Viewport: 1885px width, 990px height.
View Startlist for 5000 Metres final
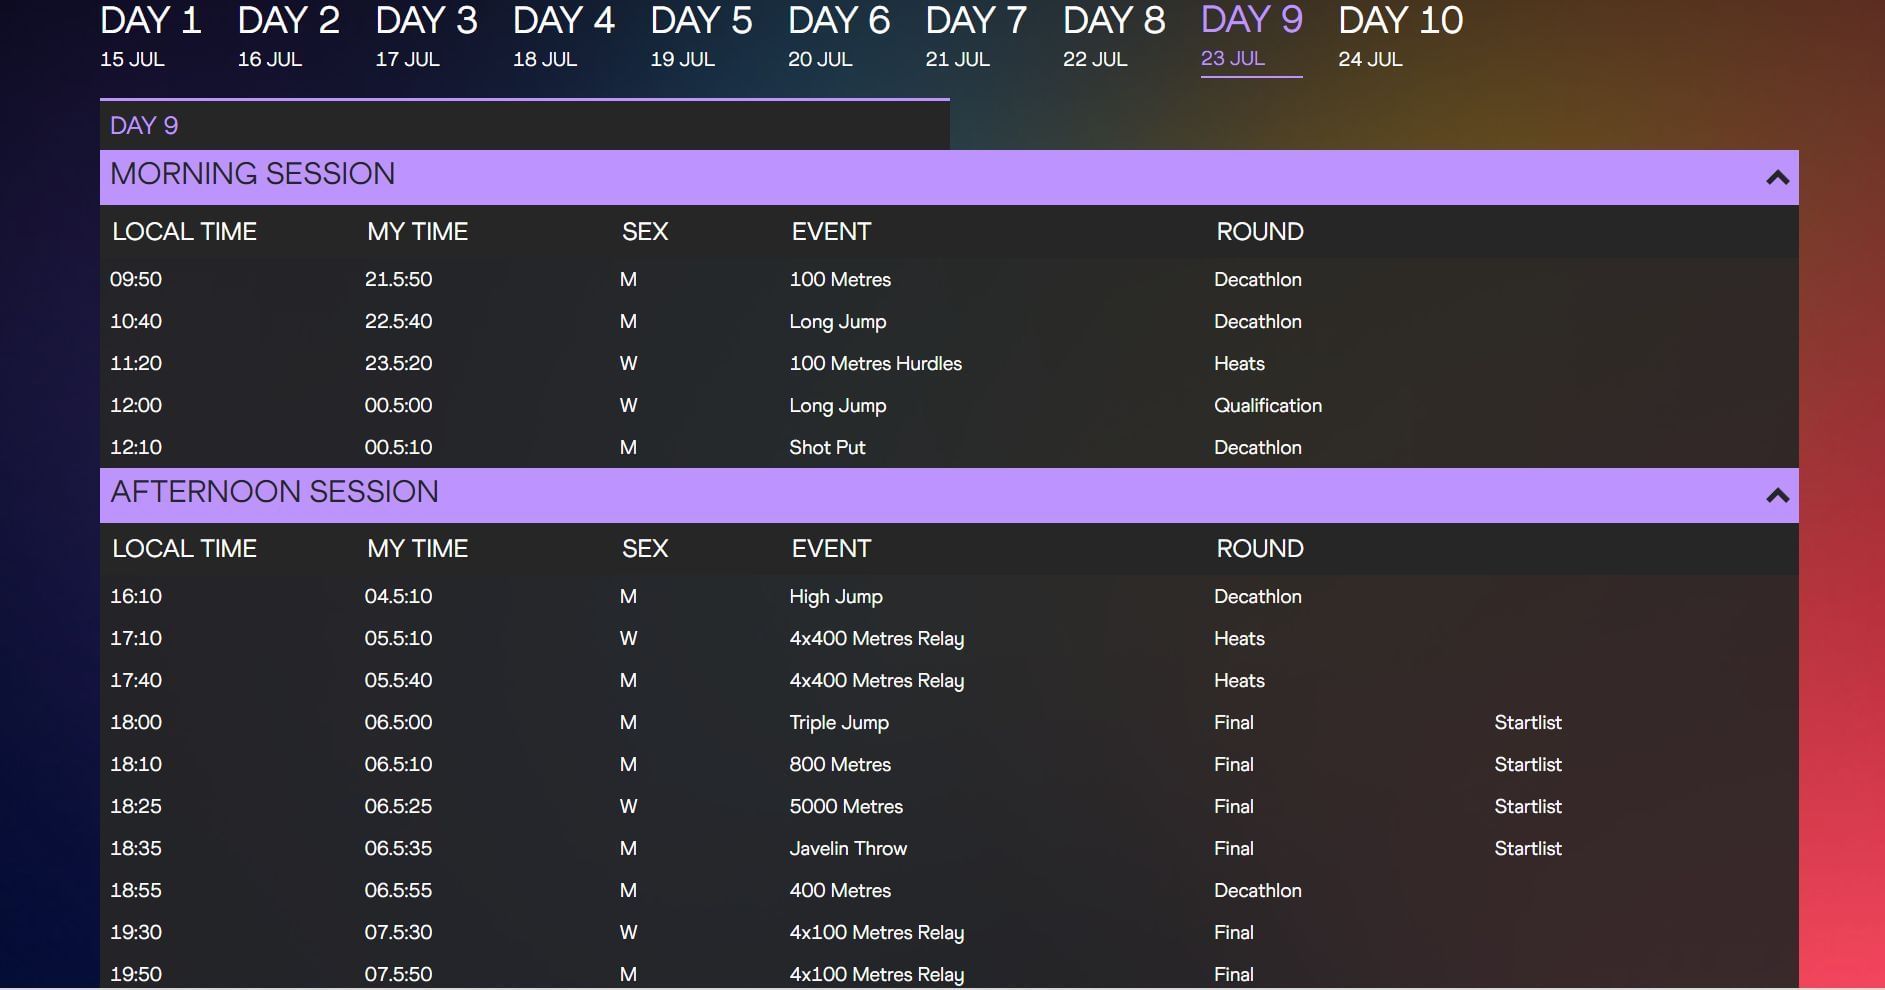(x=1527, y=807)
